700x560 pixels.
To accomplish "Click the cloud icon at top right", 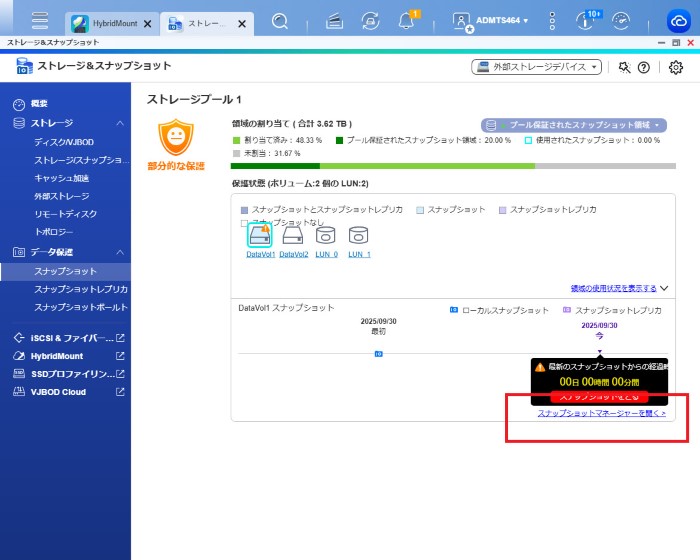I will (x=678, y=21).
